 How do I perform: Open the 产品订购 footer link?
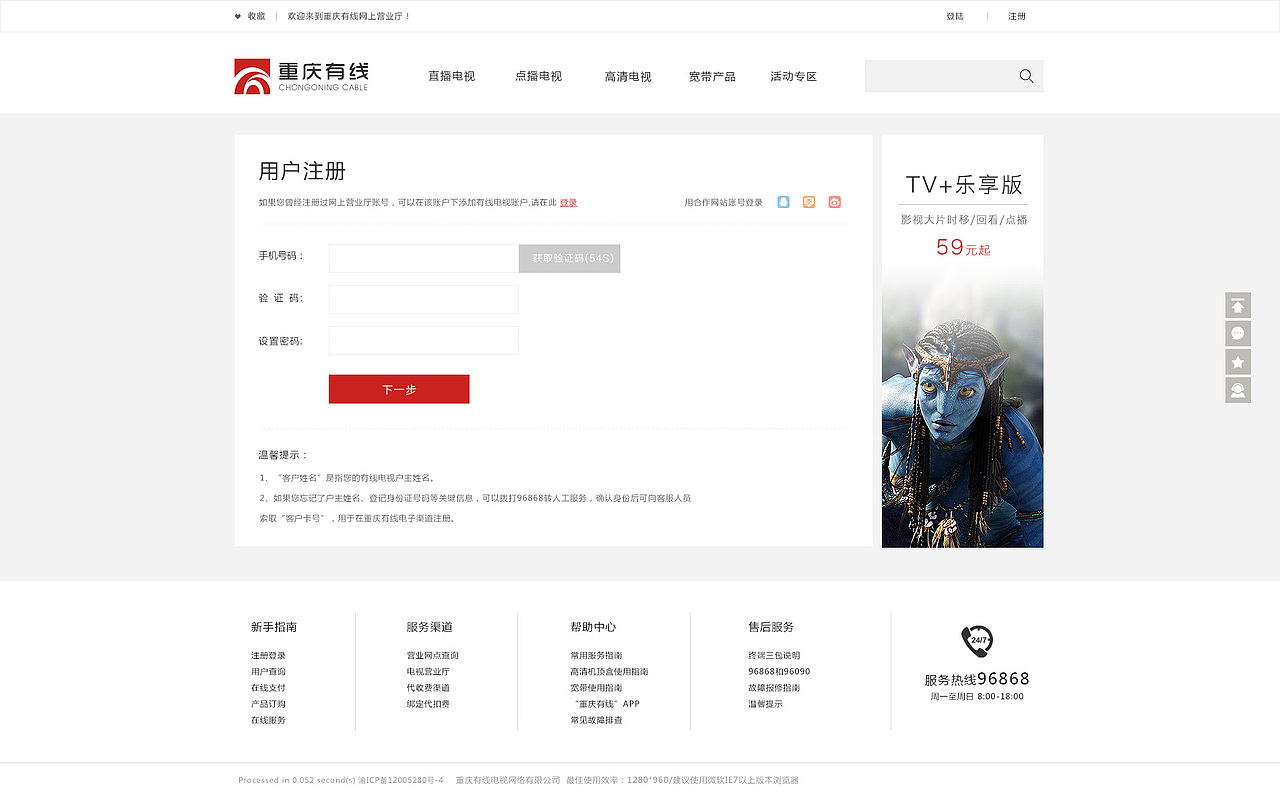(x=268, y=704)
